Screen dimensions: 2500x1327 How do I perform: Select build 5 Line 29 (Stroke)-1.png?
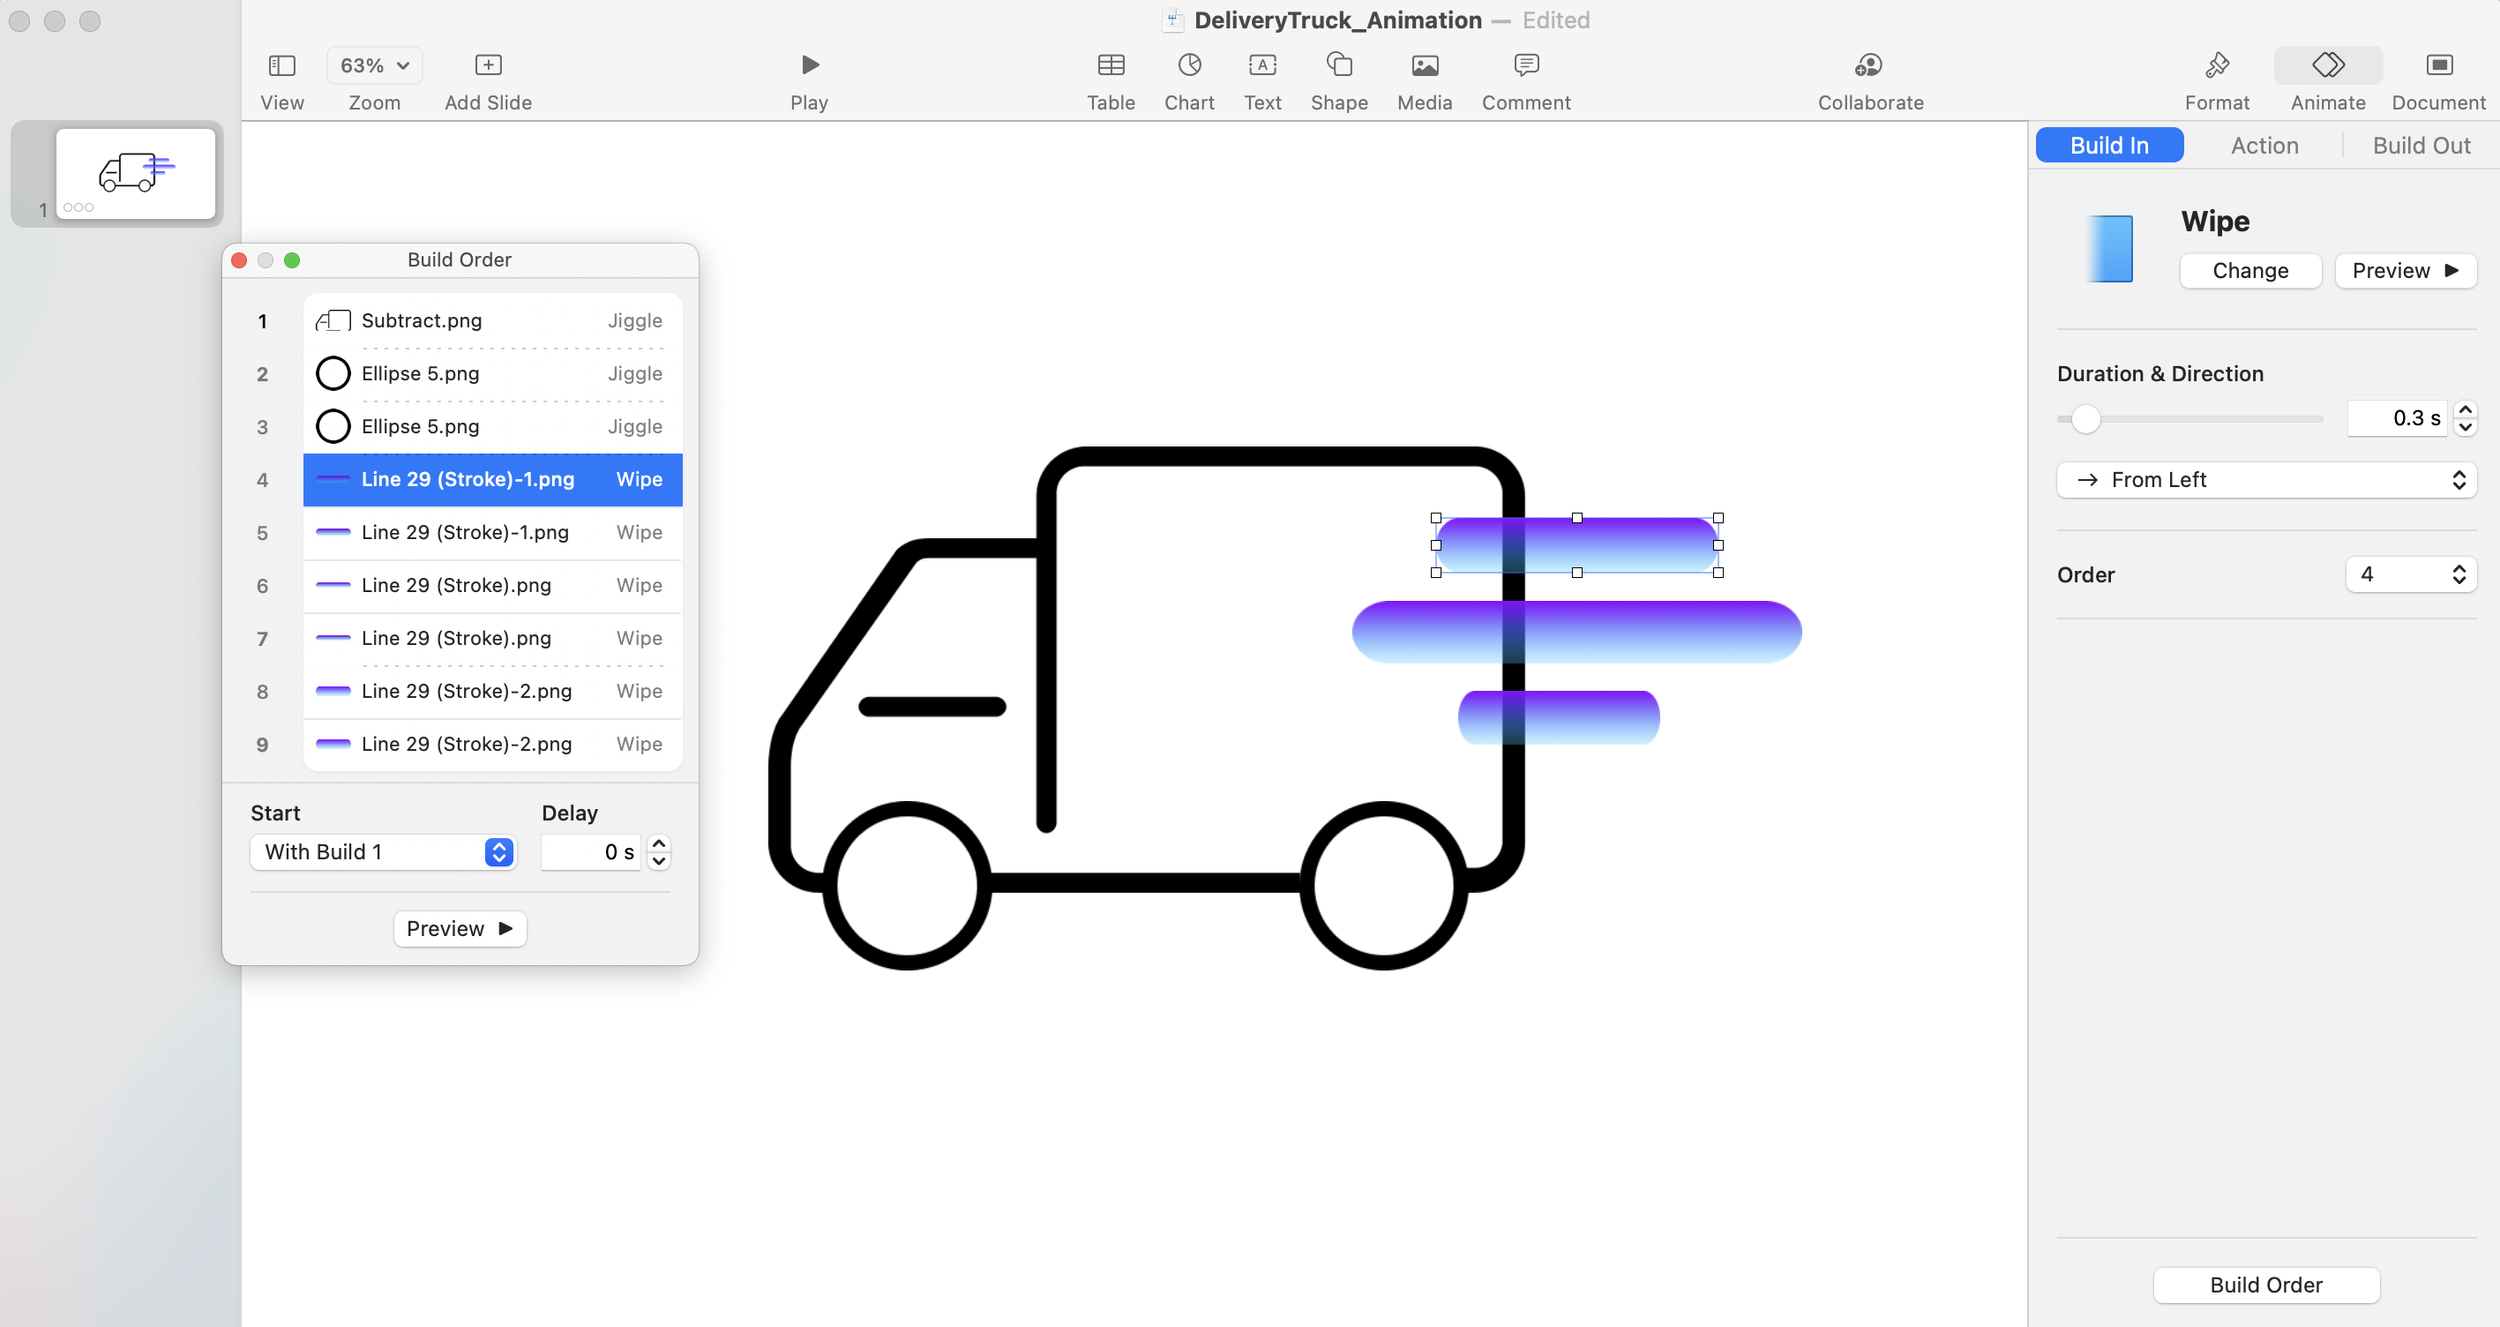(492, 533)
